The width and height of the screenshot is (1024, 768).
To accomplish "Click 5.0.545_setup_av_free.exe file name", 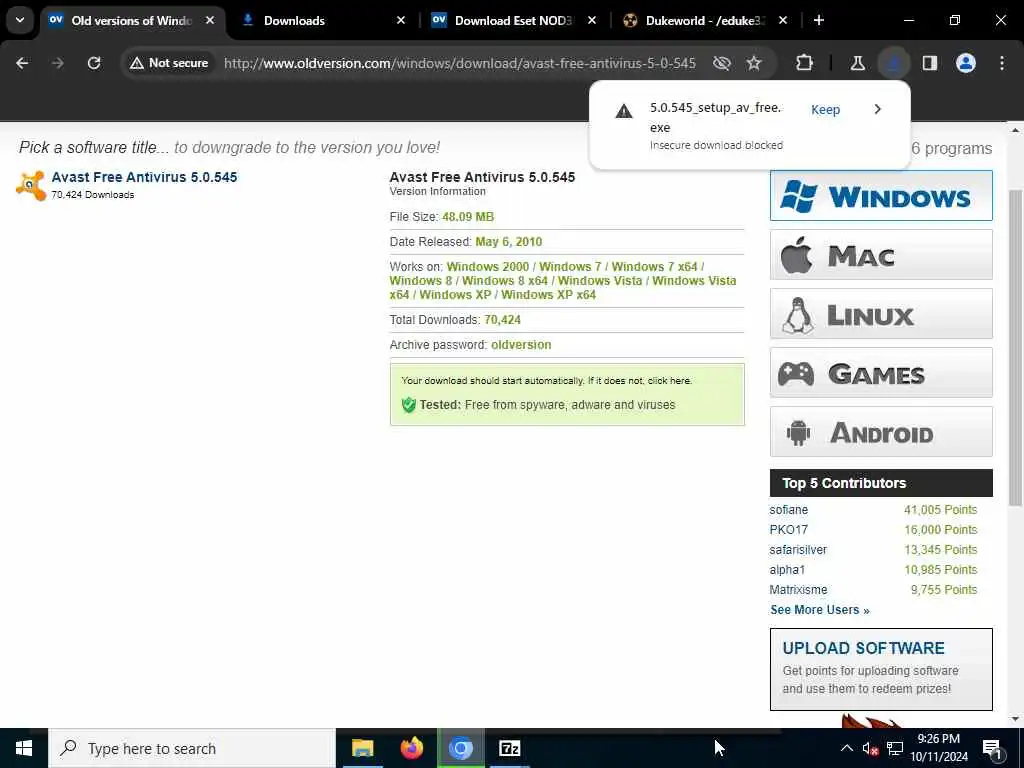I will [x=715, y=117].
